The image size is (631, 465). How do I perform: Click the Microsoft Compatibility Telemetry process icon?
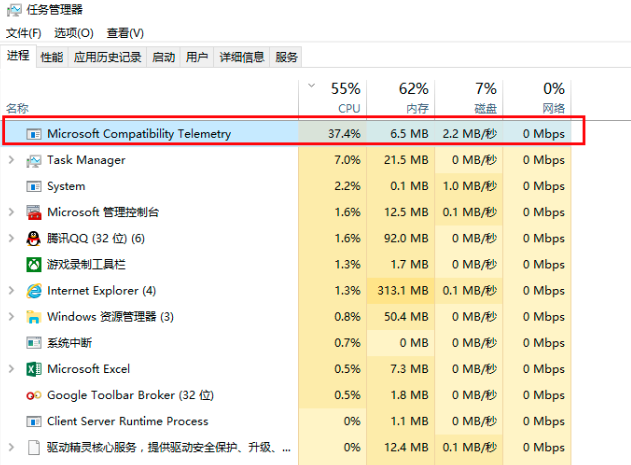pos(34,134)
